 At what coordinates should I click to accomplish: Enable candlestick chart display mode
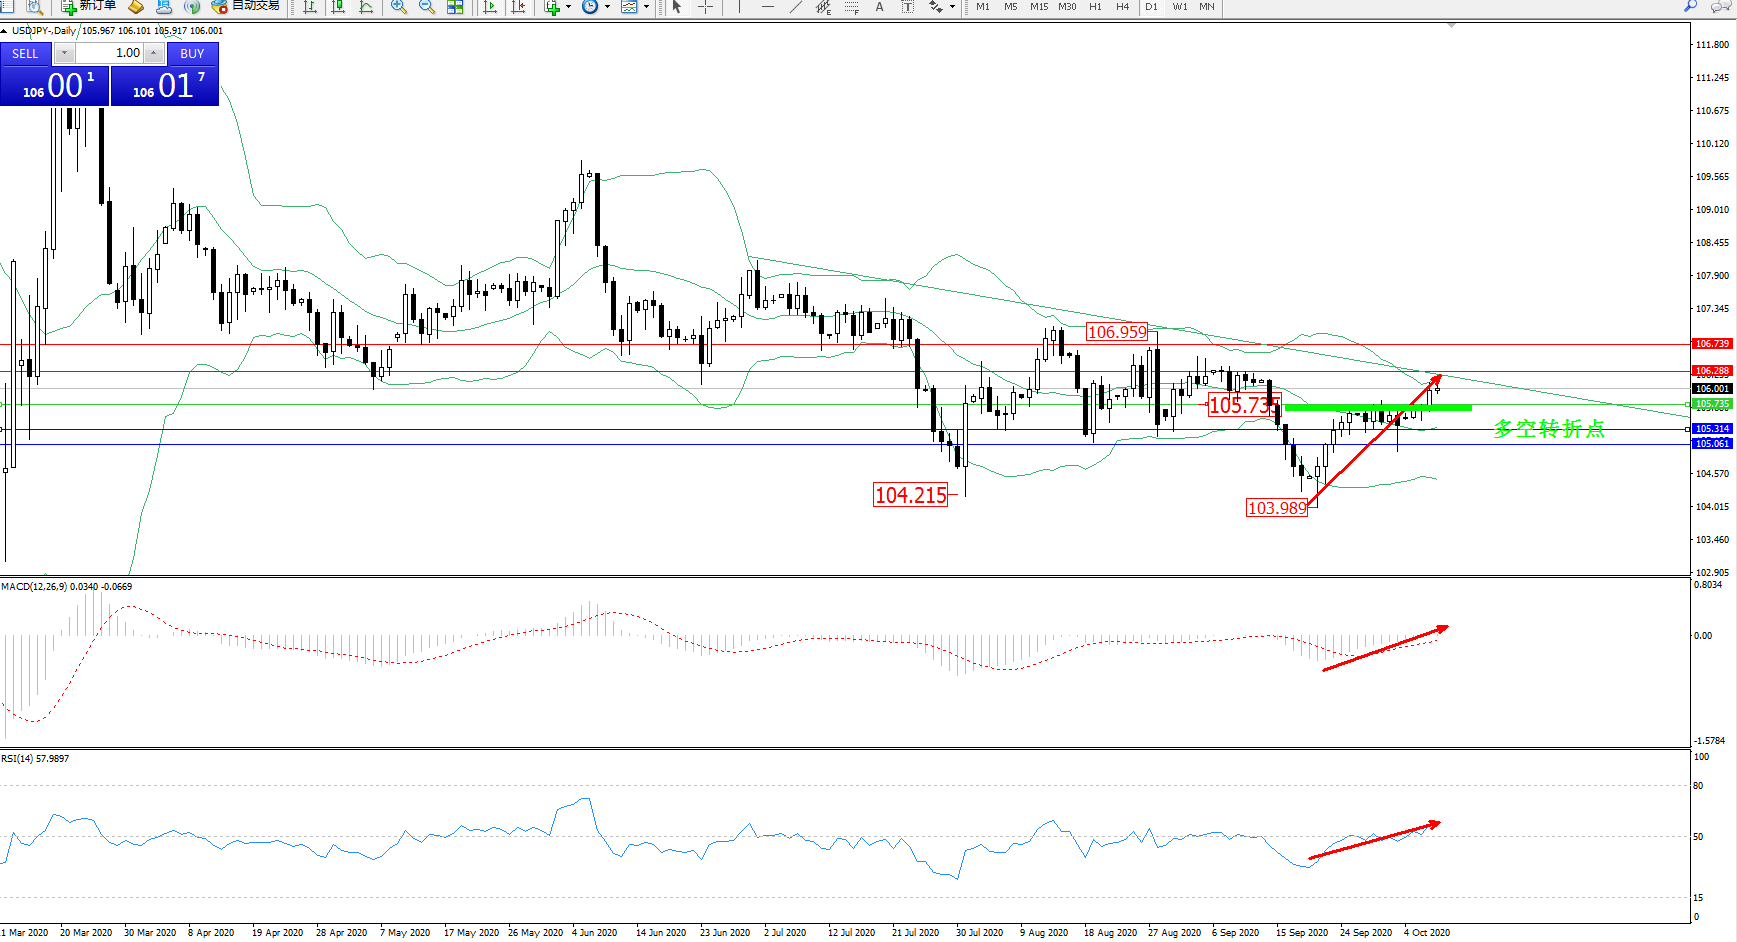(338, 7)
